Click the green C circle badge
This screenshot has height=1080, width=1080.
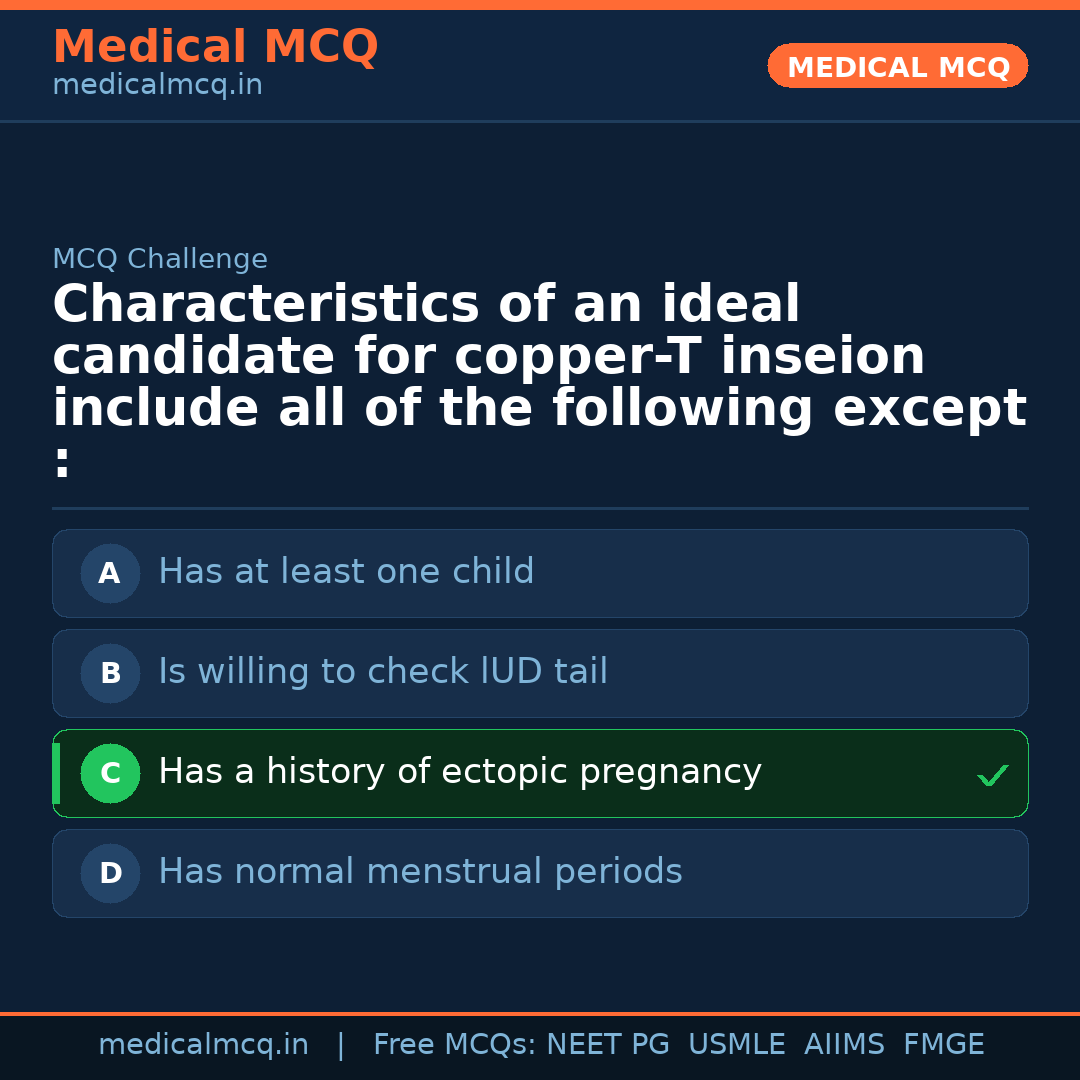click(110, 774)
